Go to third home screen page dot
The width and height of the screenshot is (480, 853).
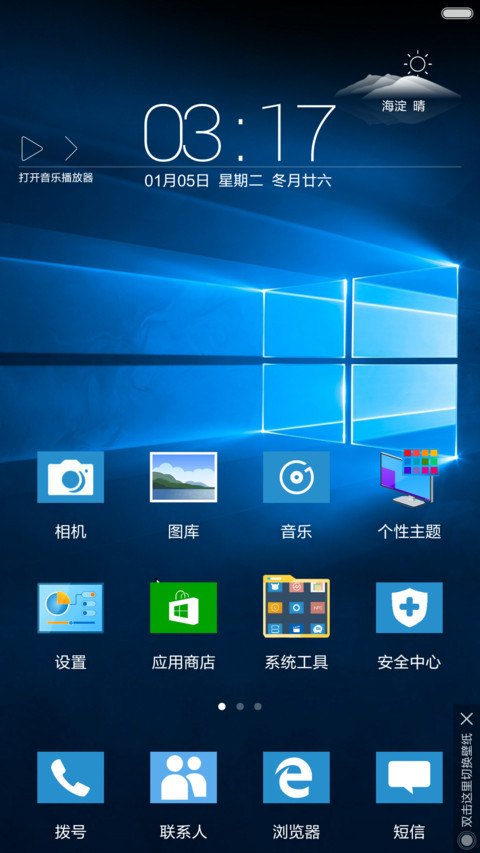click(x=258, y=707)
